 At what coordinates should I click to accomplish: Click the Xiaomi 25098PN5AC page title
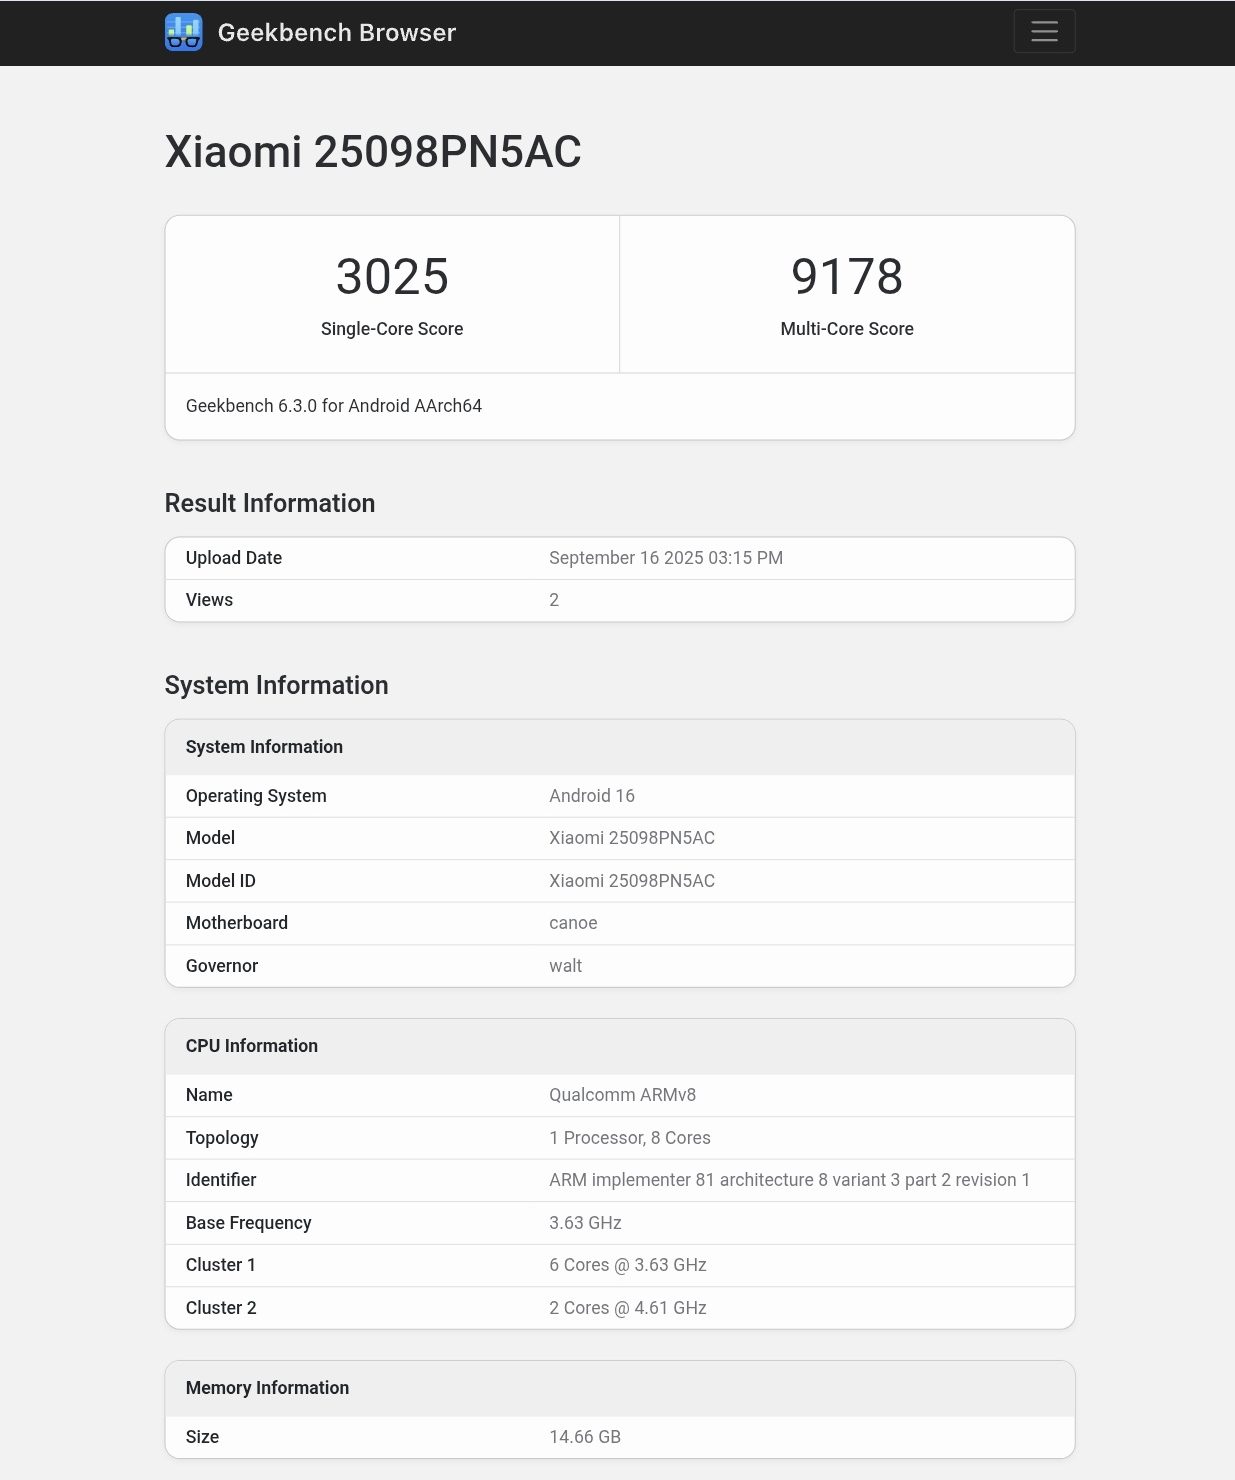[373, 152]
